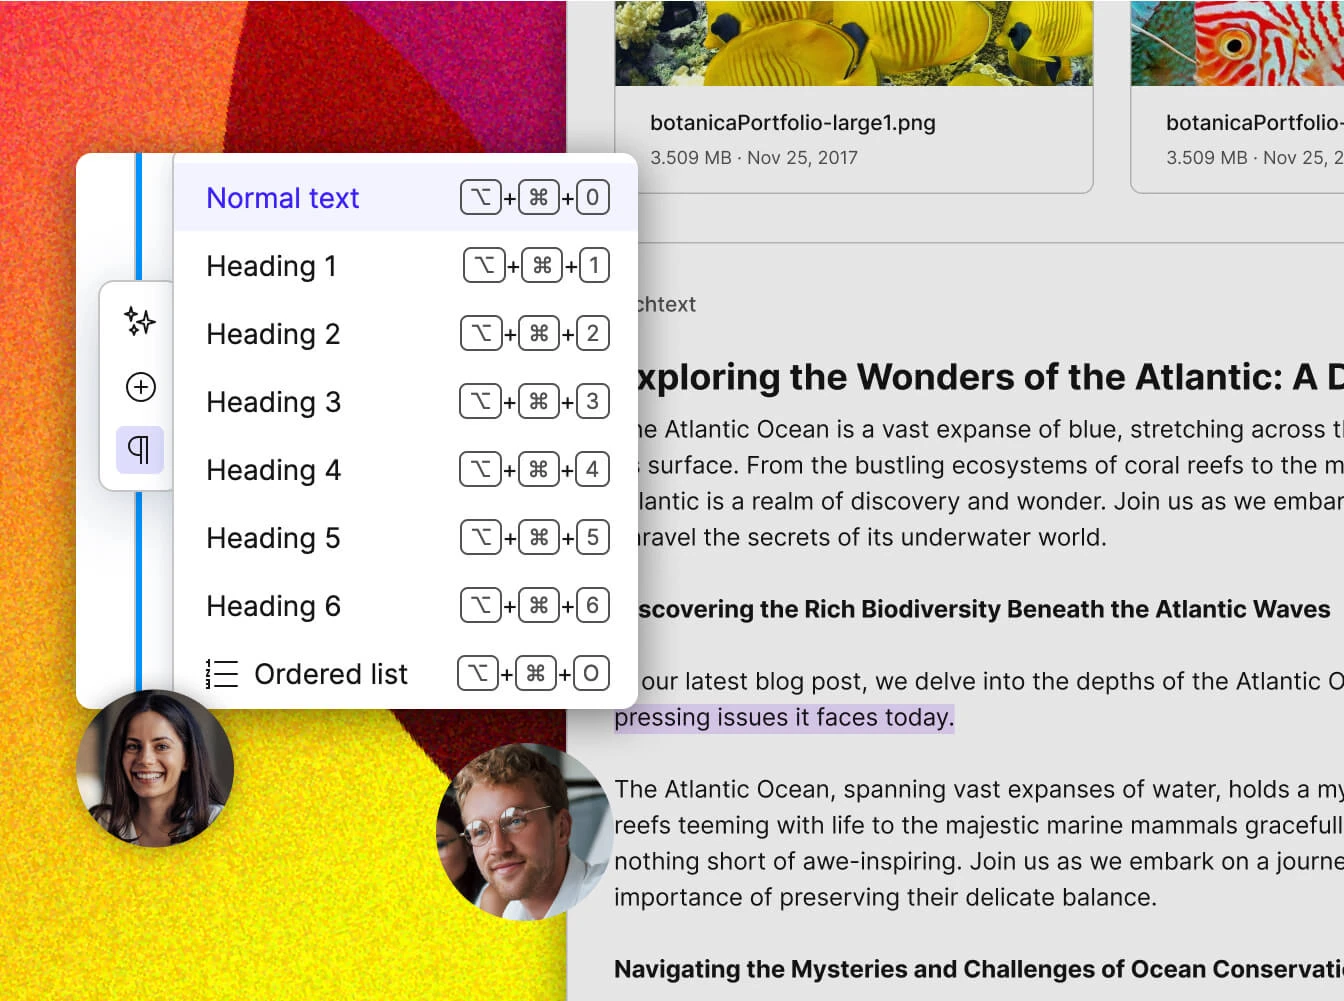Click the highlighted text 'pressing issues it faces today'
Screen dimensions: 1344x1001
pyautogui.click(x=784, y=717)
